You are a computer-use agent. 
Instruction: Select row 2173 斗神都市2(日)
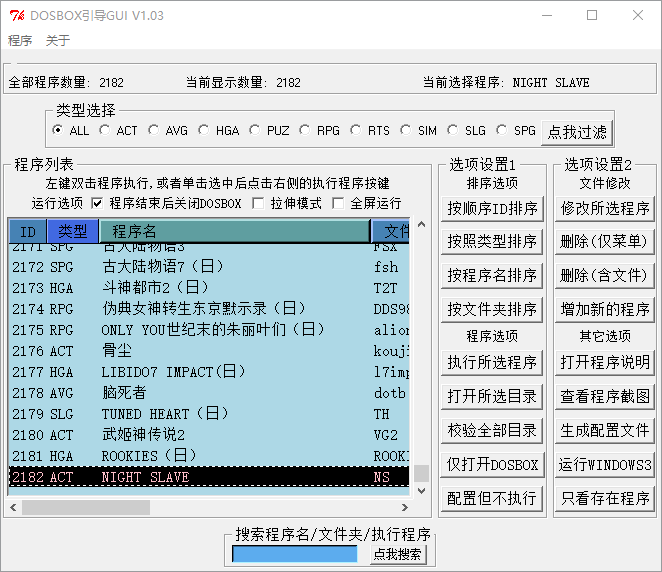click(x=209, y=288)
